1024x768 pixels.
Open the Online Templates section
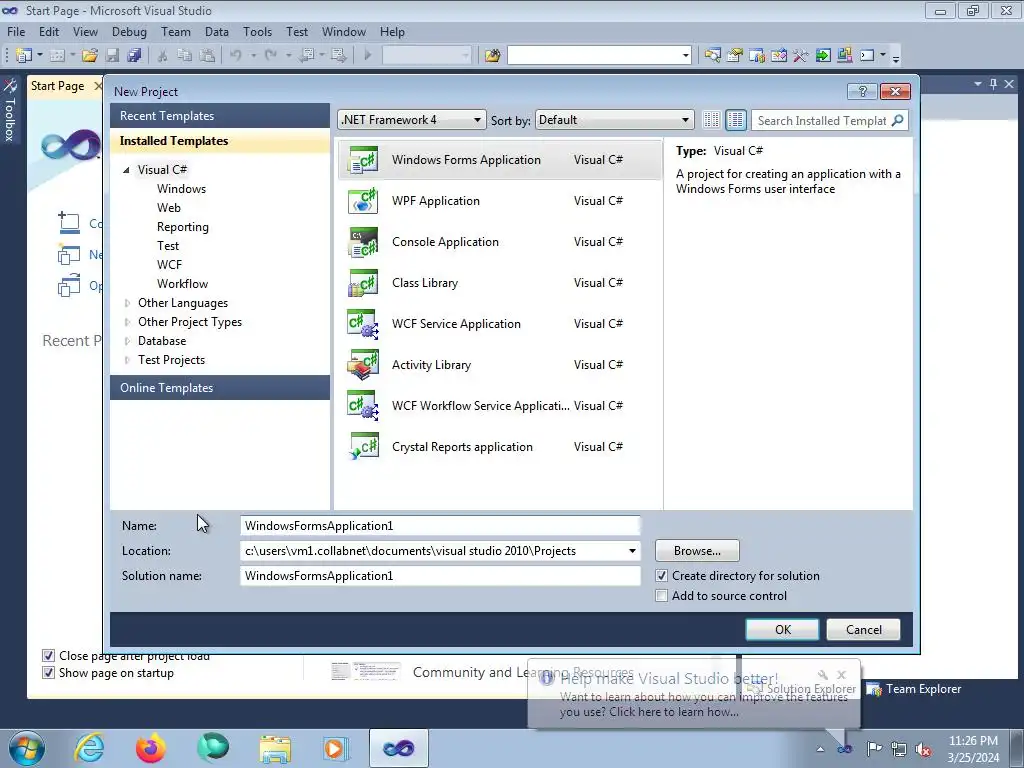point(220,388)
